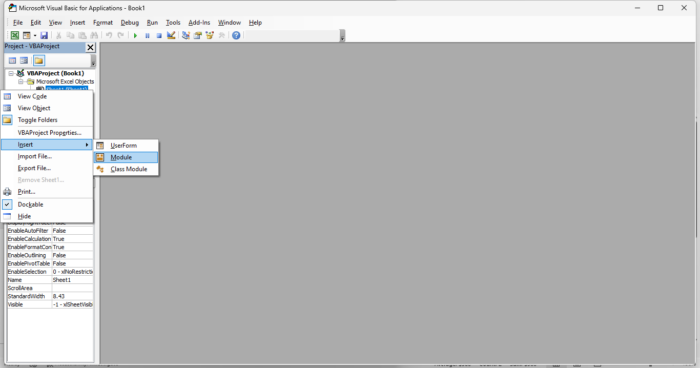Screen dimensions: 700x368
Task: Click the Reset stop icon in the toolbar
Action: (159, 35)
